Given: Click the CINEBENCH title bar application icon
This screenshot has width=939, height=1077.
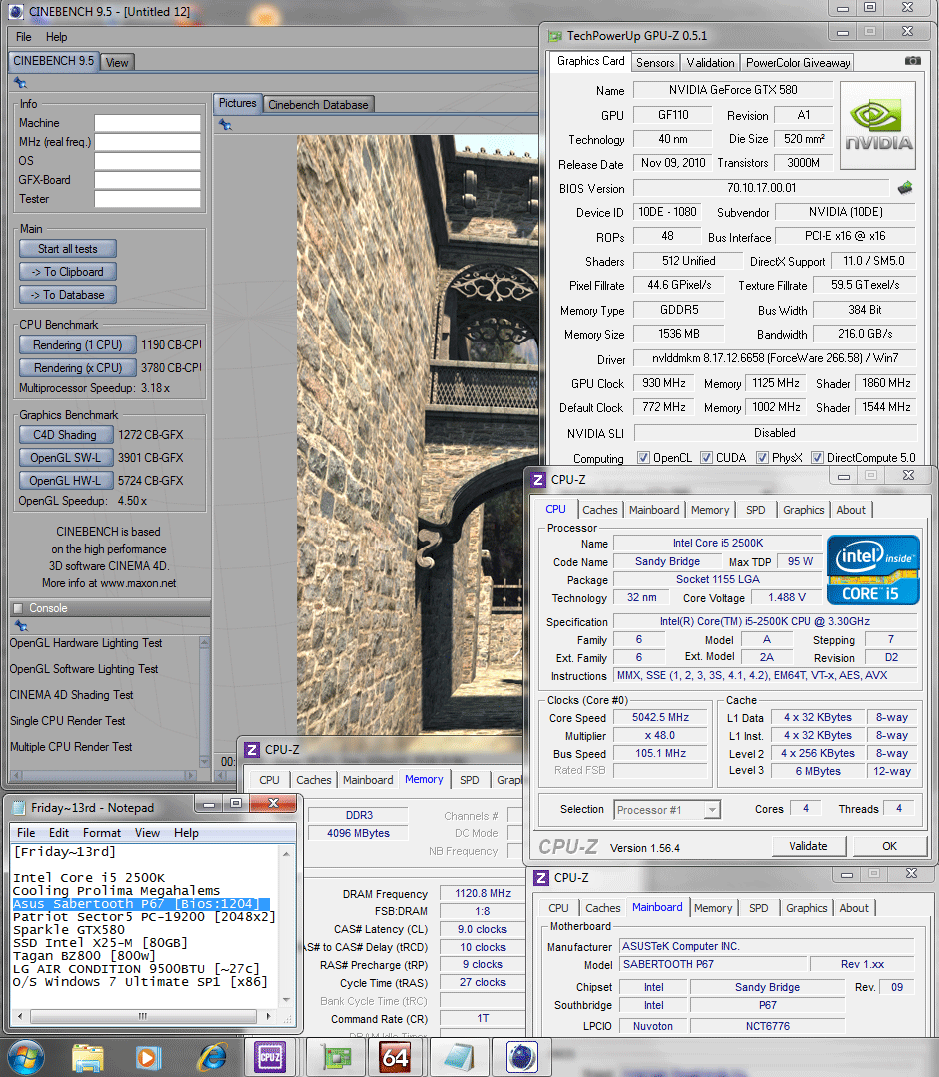Looking at the screenshot, I should 16,11.
